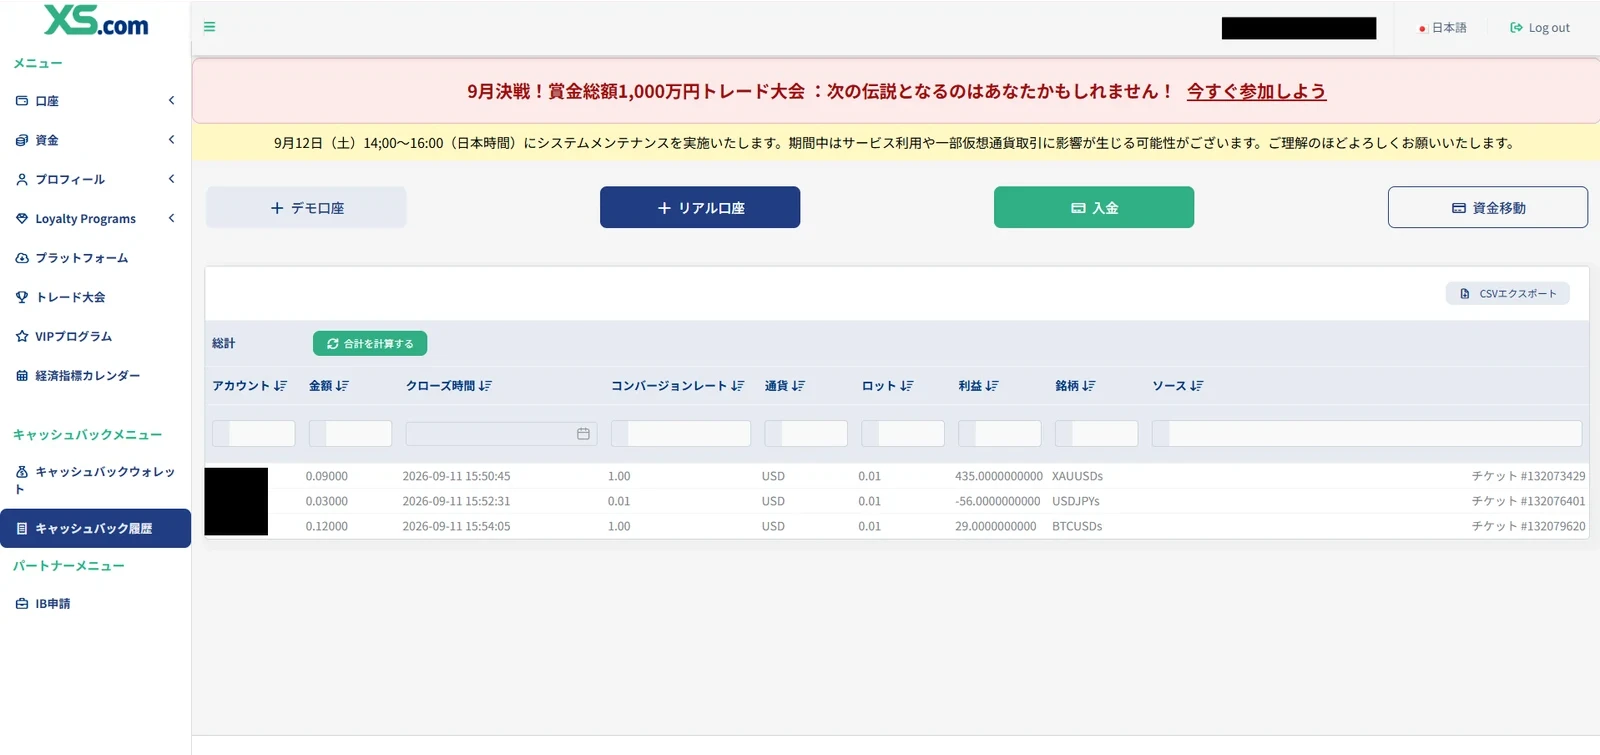Open the XS.com logo home
Image resolution: width=1600 pixels, height=755 pixels.
(96, 21)
